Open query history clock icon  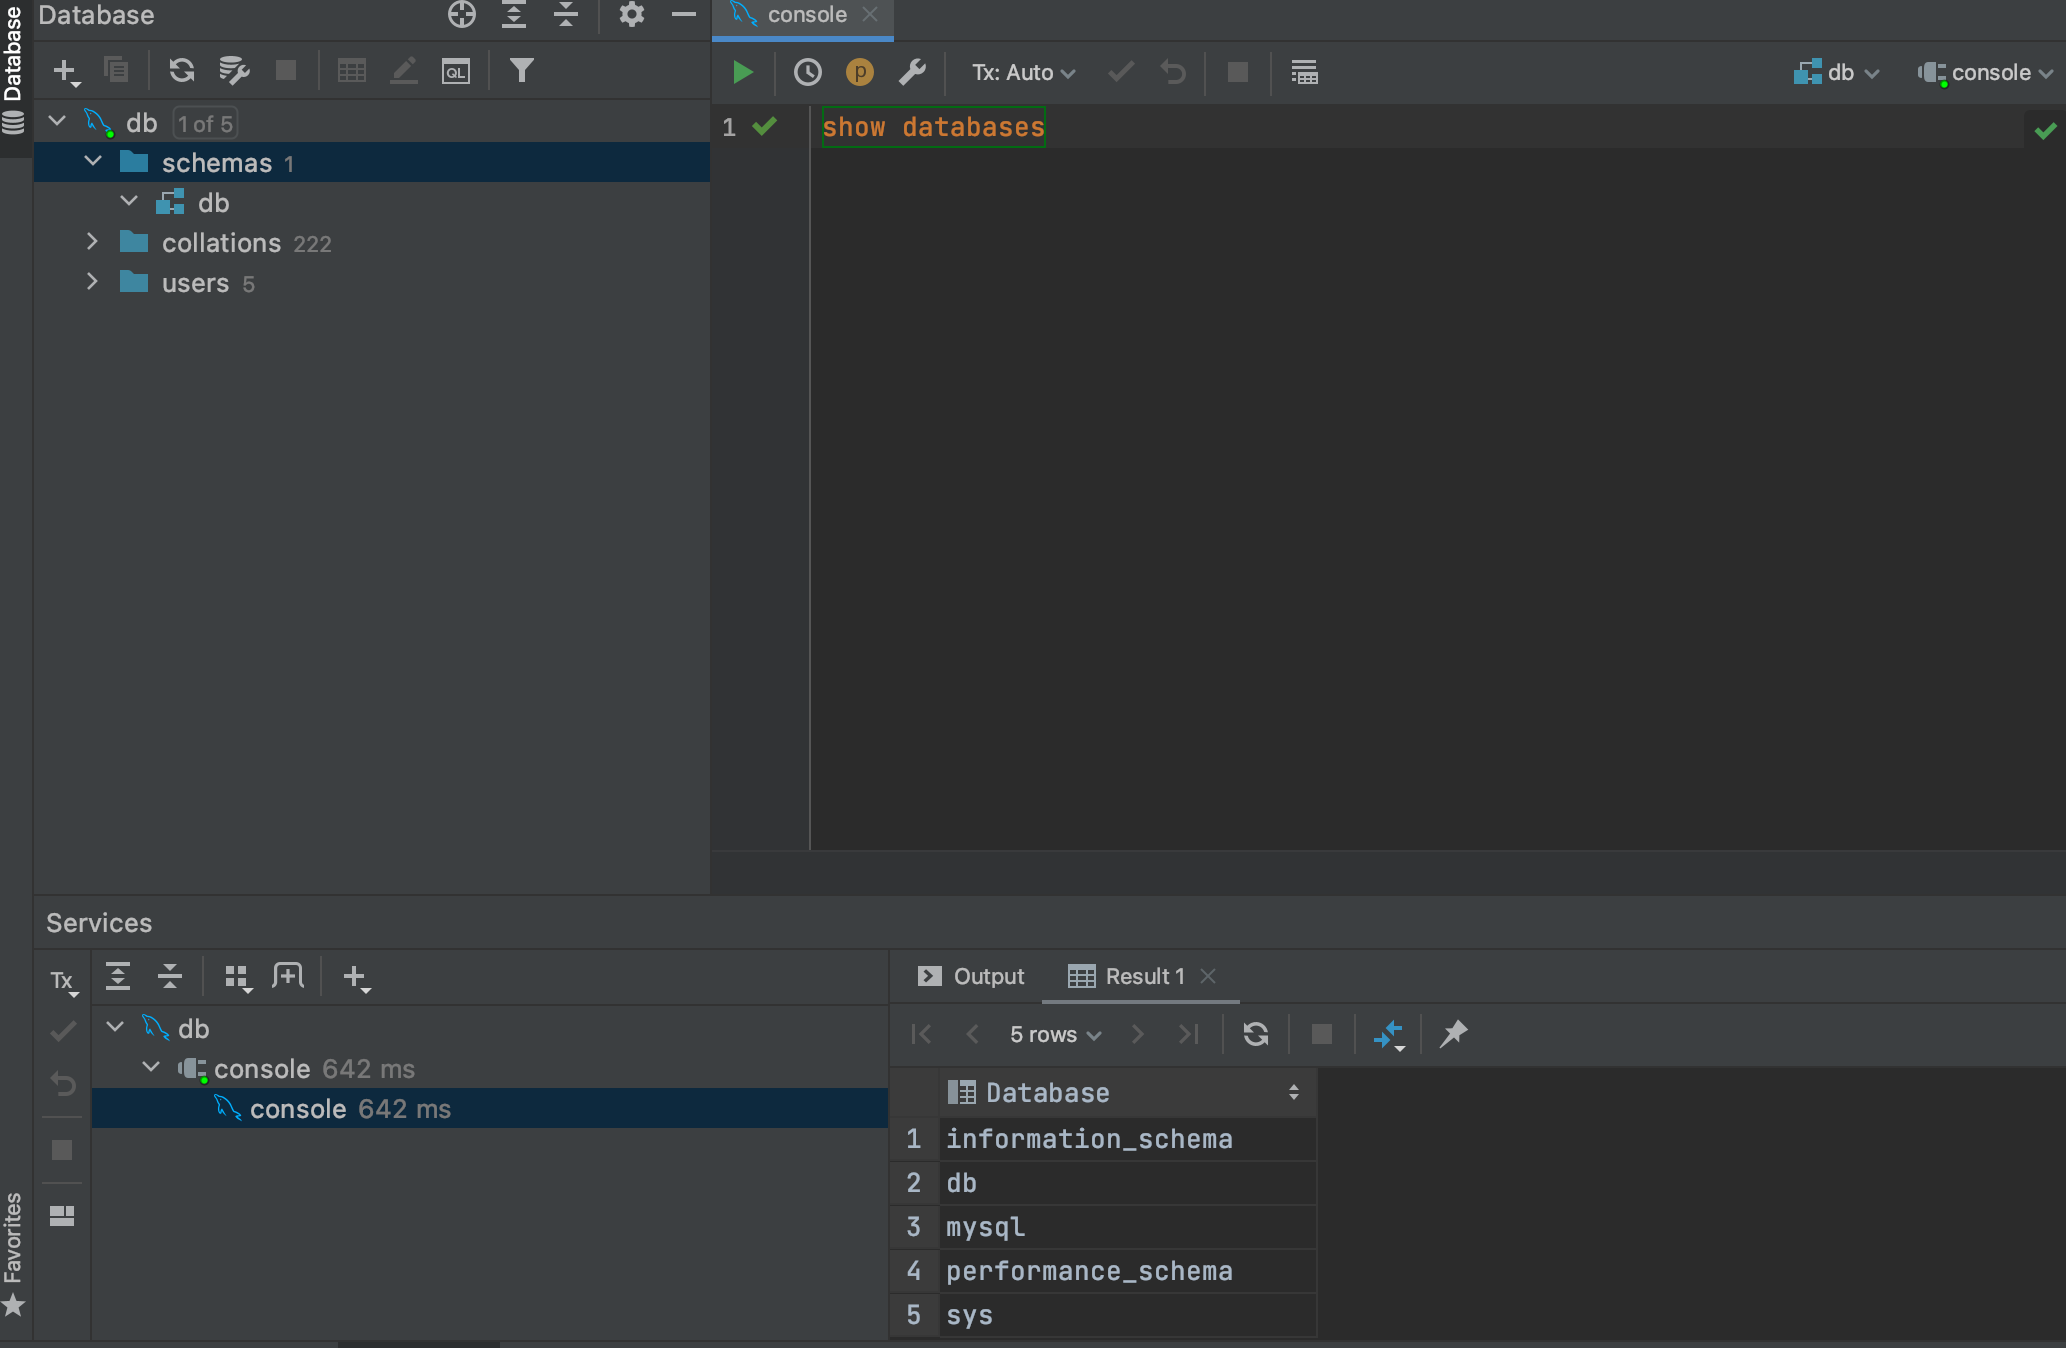[x=807, y=72]
